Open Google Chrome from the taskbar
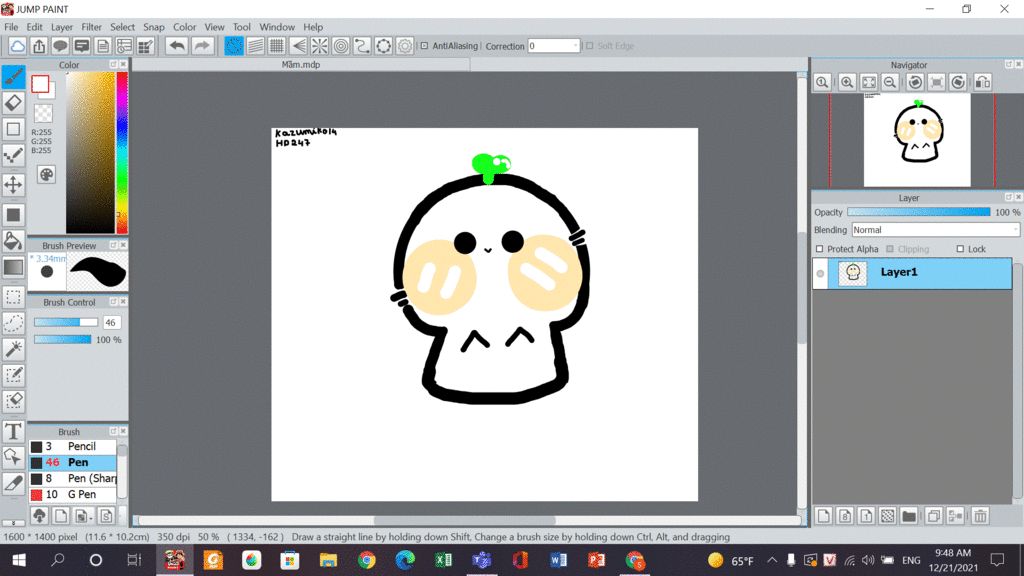The image size is (1024, 576). pyautogui.click(x=366, y=560)
